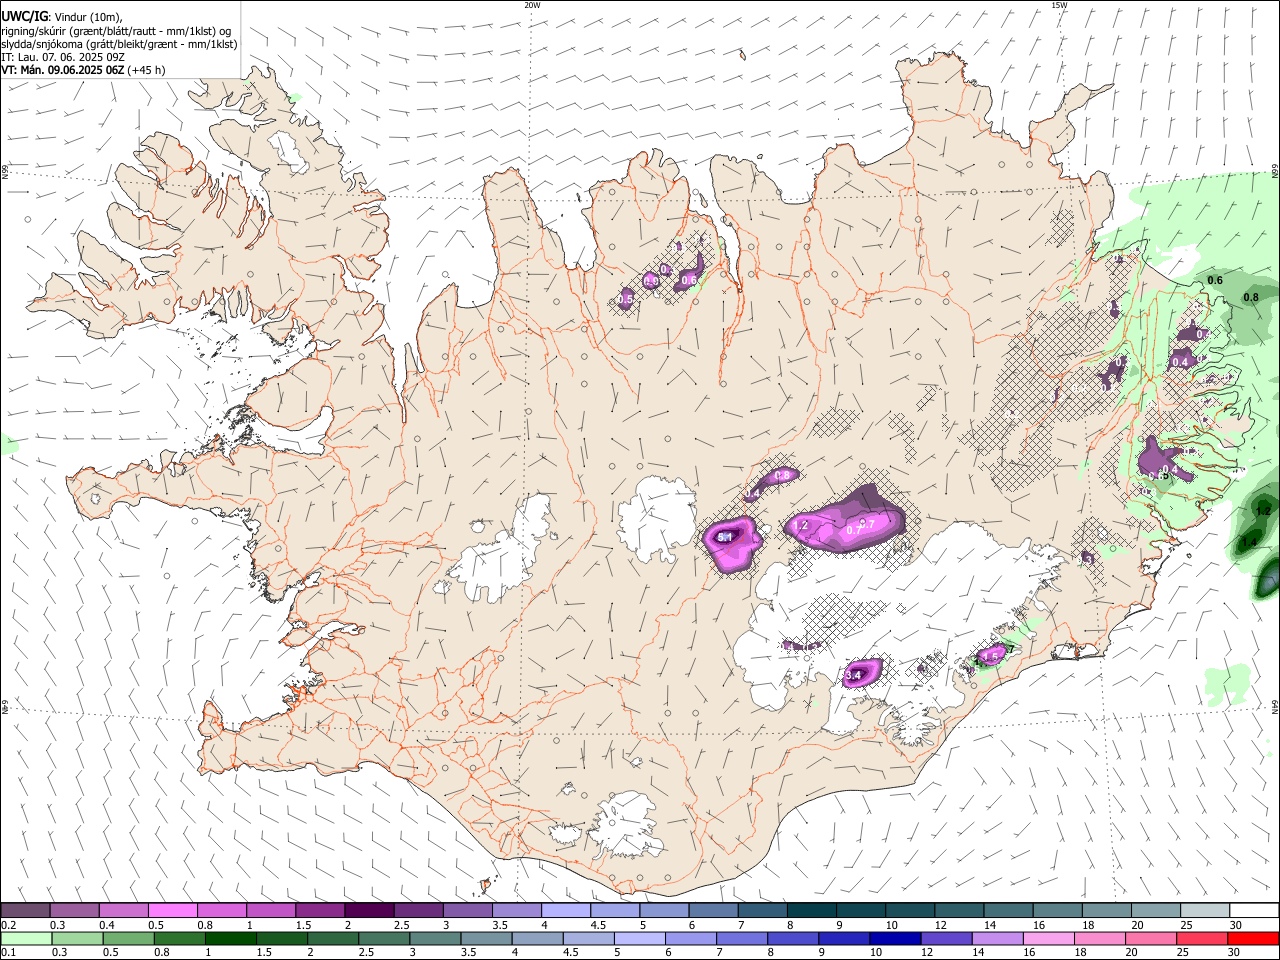Pick the grey swatch labeled 20 in the snow scale

pyautogui.click(x=1155, y=910)
